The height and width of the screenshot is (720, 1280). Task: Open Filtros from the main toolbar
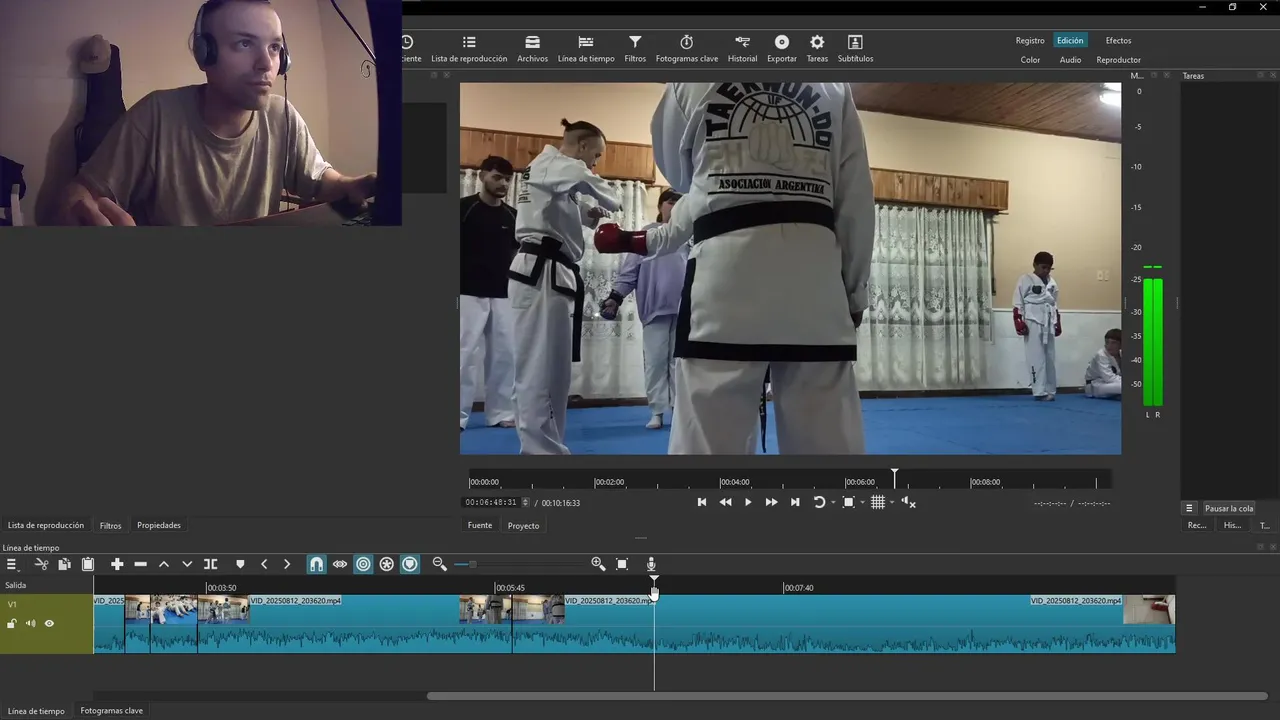[x=635, y=49]
